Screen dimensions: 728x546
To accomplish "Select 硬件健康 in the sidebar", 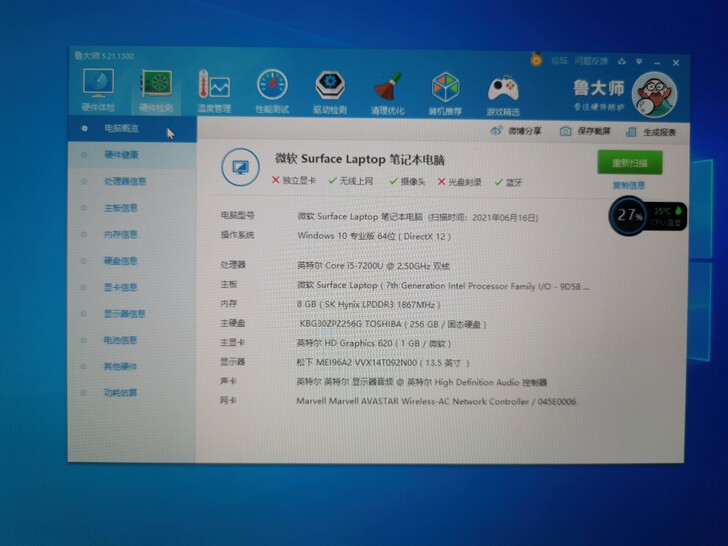I will [x=132, y=155].
